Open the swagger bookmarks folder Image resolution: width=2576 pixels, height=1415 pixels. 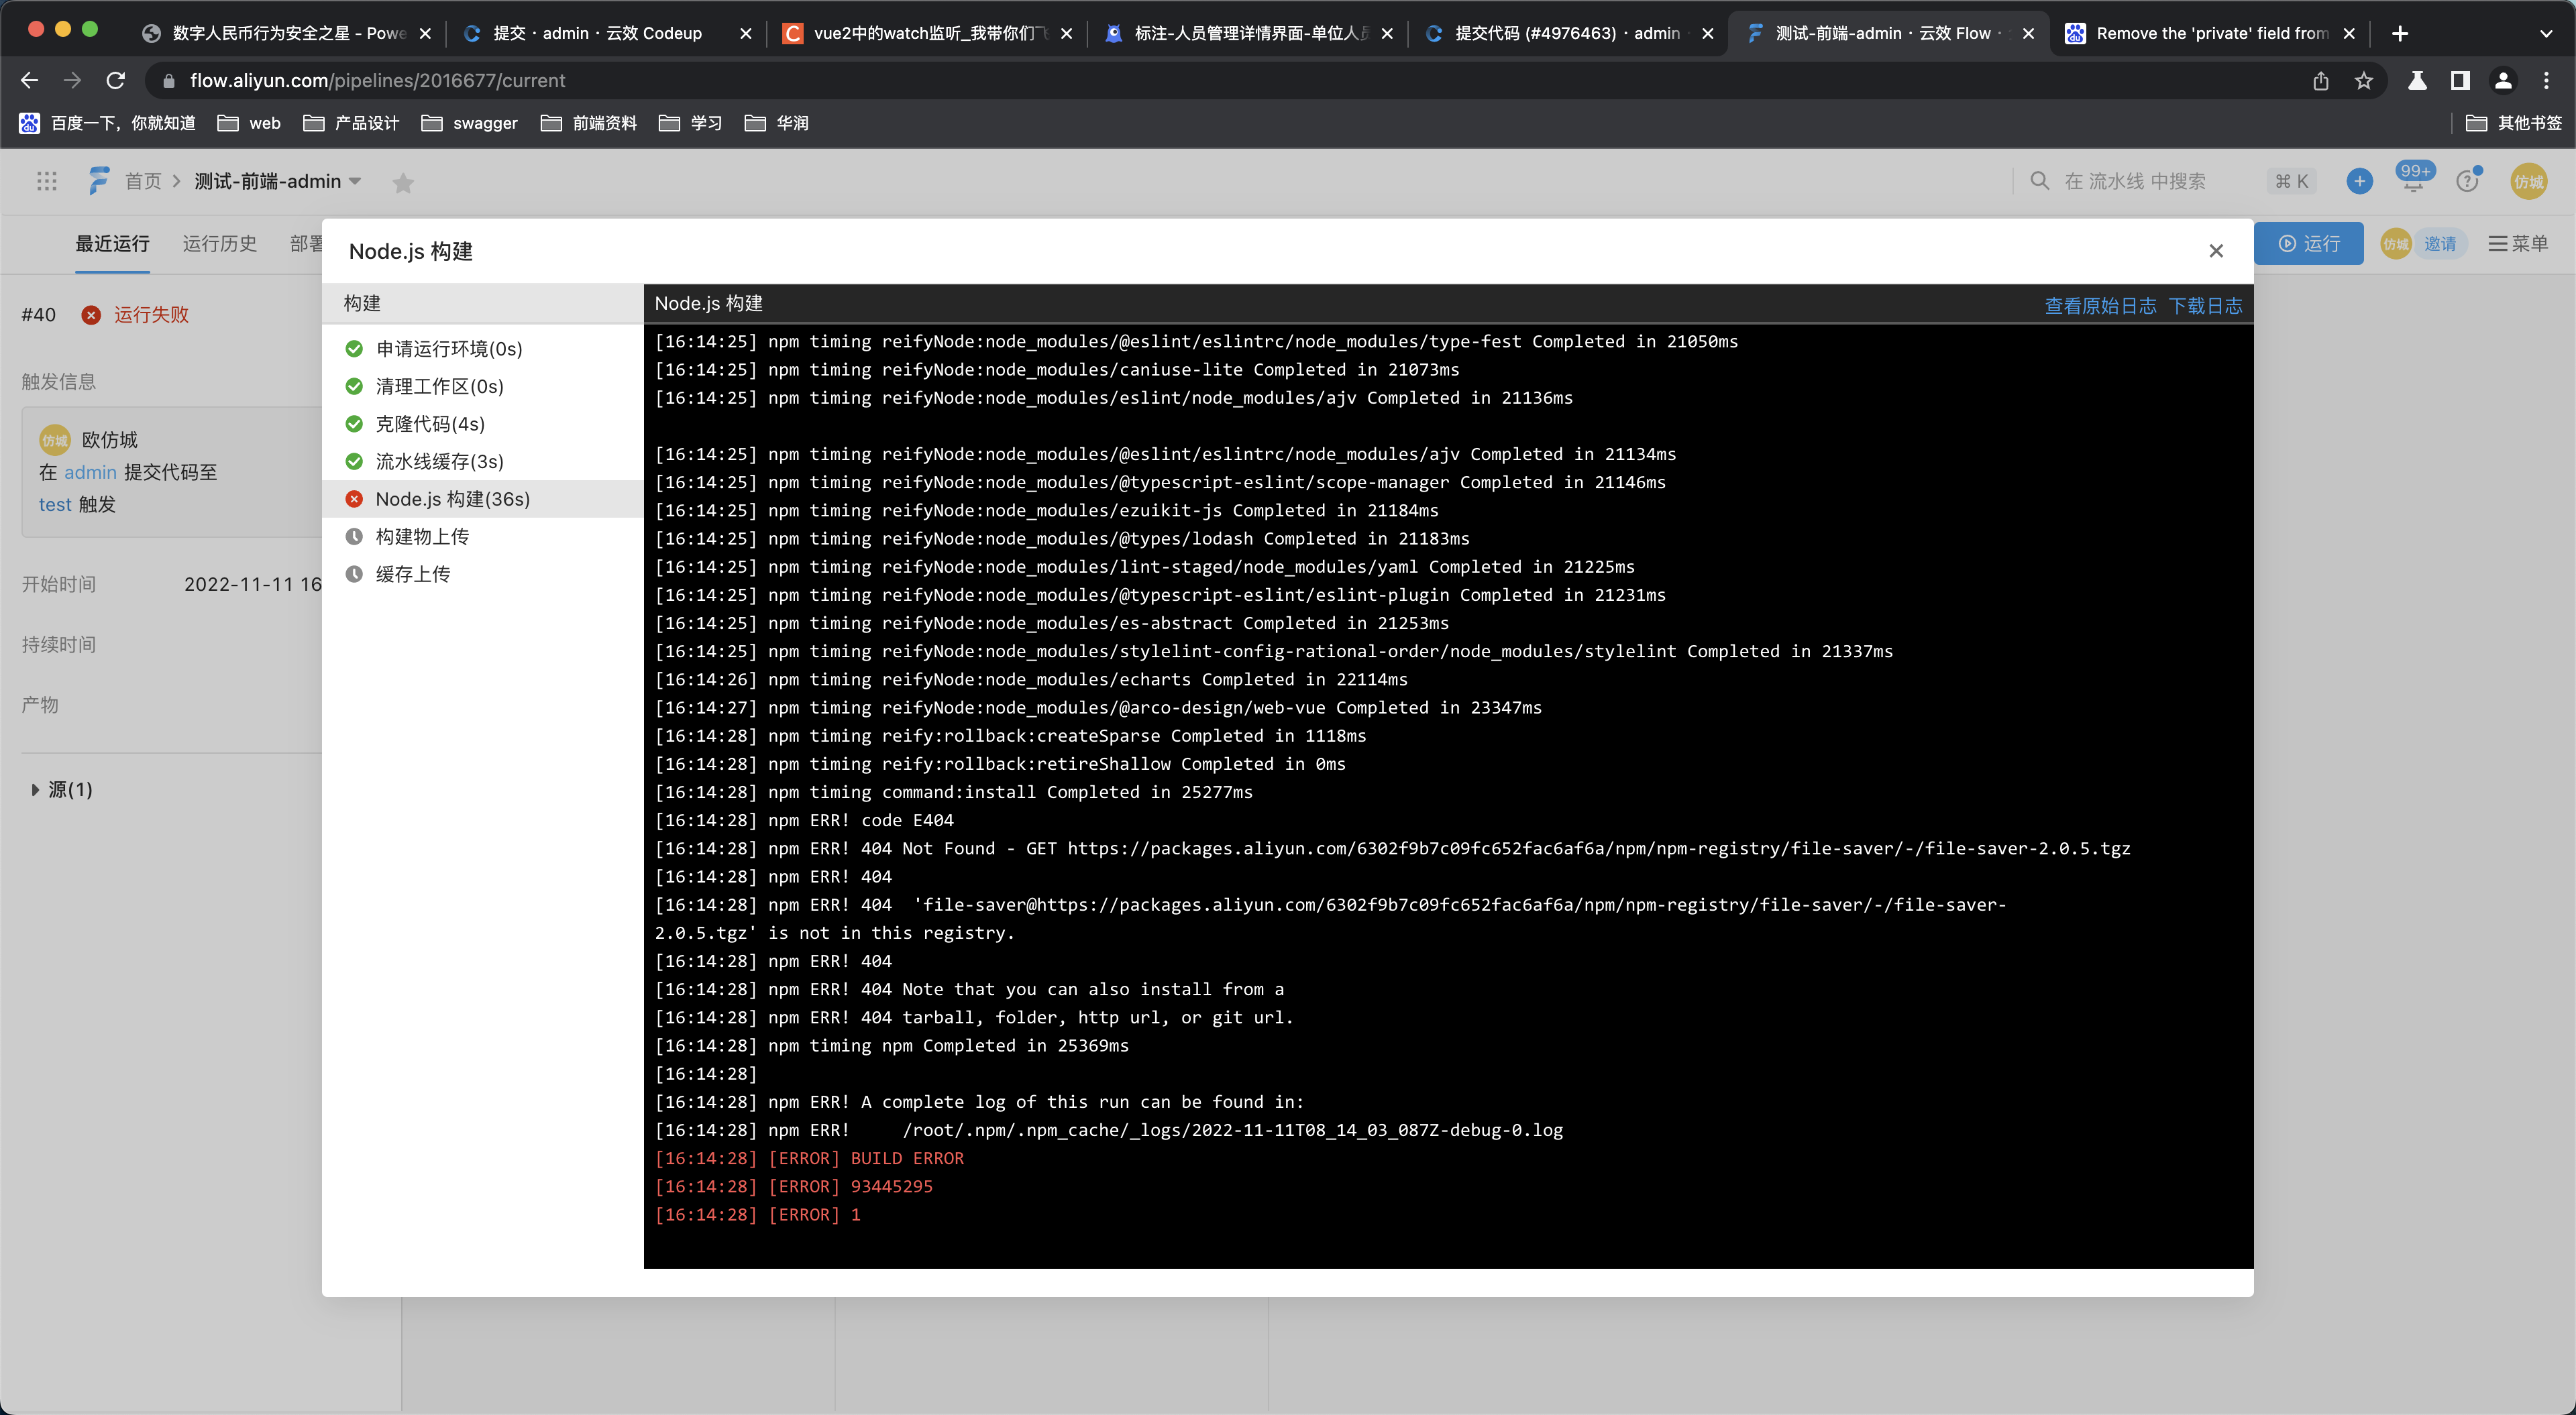(469, 123)
